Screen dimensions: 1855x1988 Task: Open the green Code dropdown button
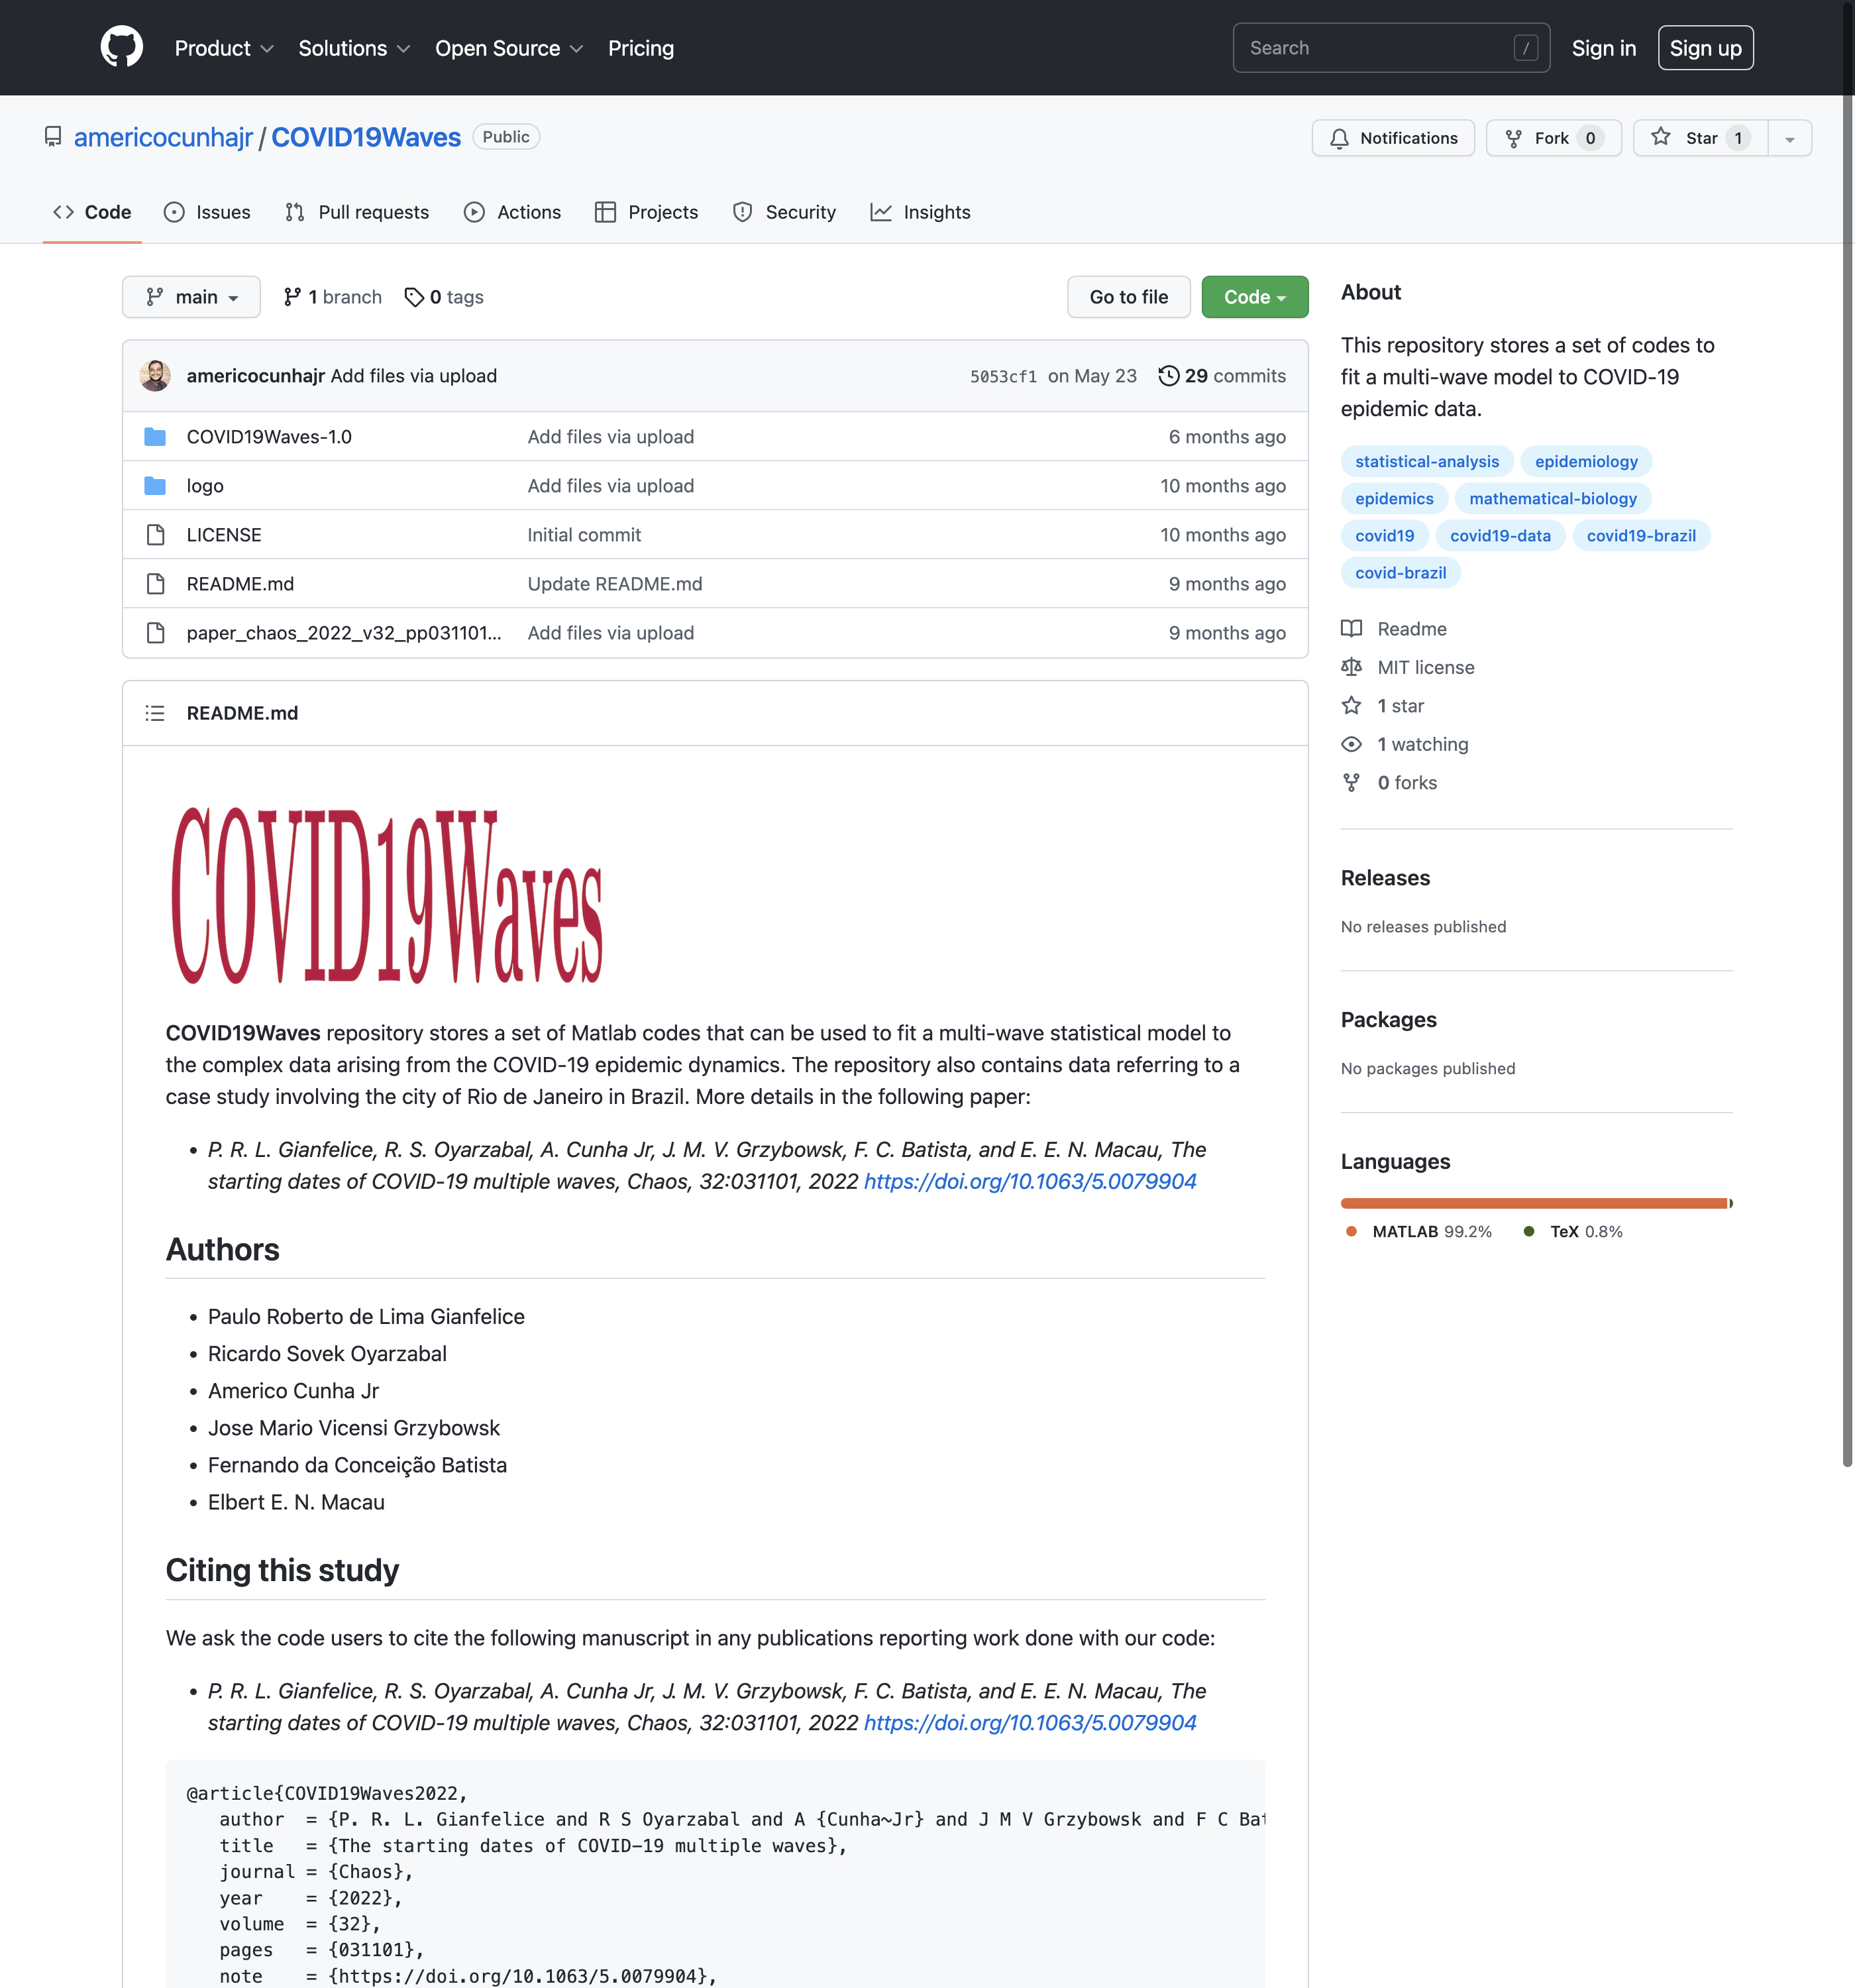(x=1254, y=297)
